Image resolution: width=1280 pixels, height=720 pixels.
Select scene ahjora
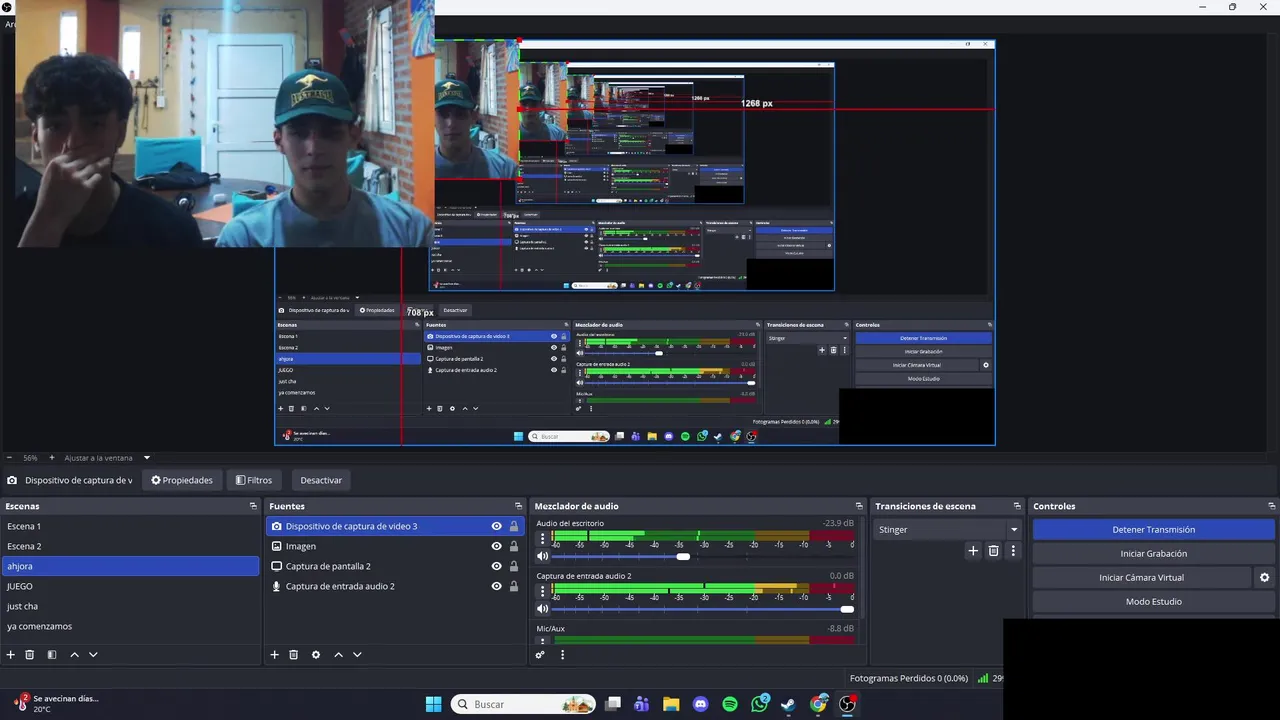coord(131,566)
